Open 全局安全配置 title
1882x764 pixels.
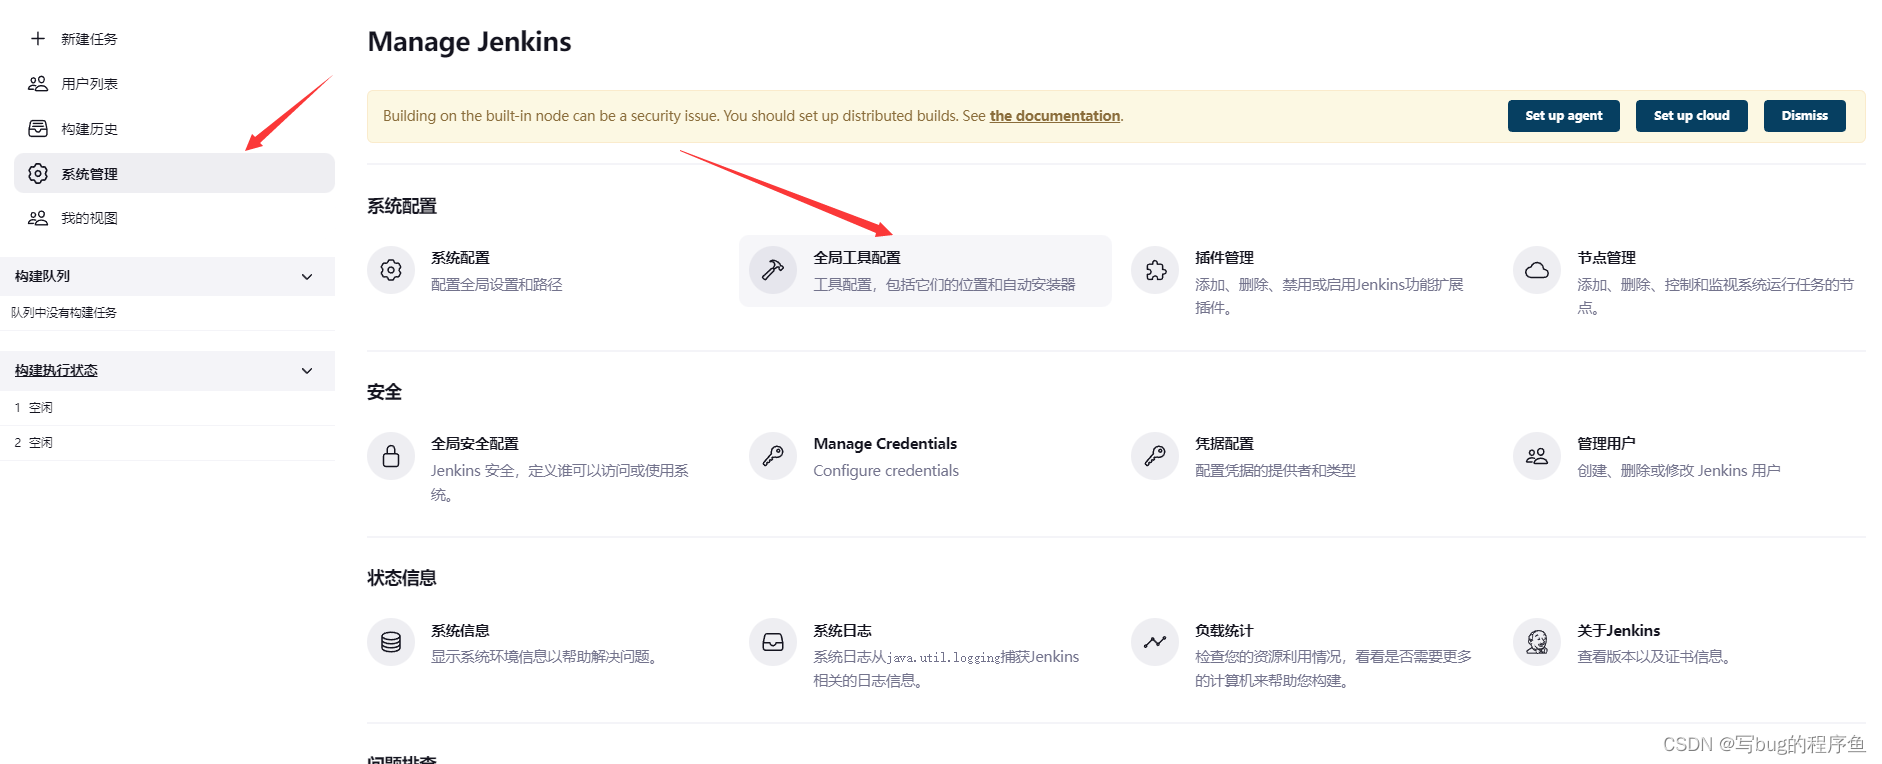pos(475,444)
